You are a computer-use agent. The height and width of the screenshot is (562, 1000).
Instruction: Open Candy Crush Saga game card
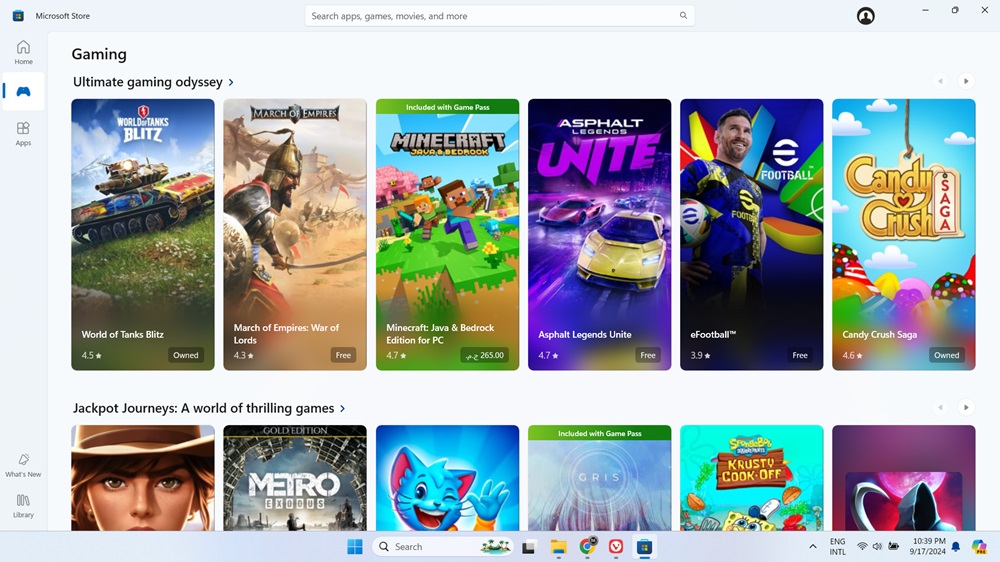click(x=904, y=234)
